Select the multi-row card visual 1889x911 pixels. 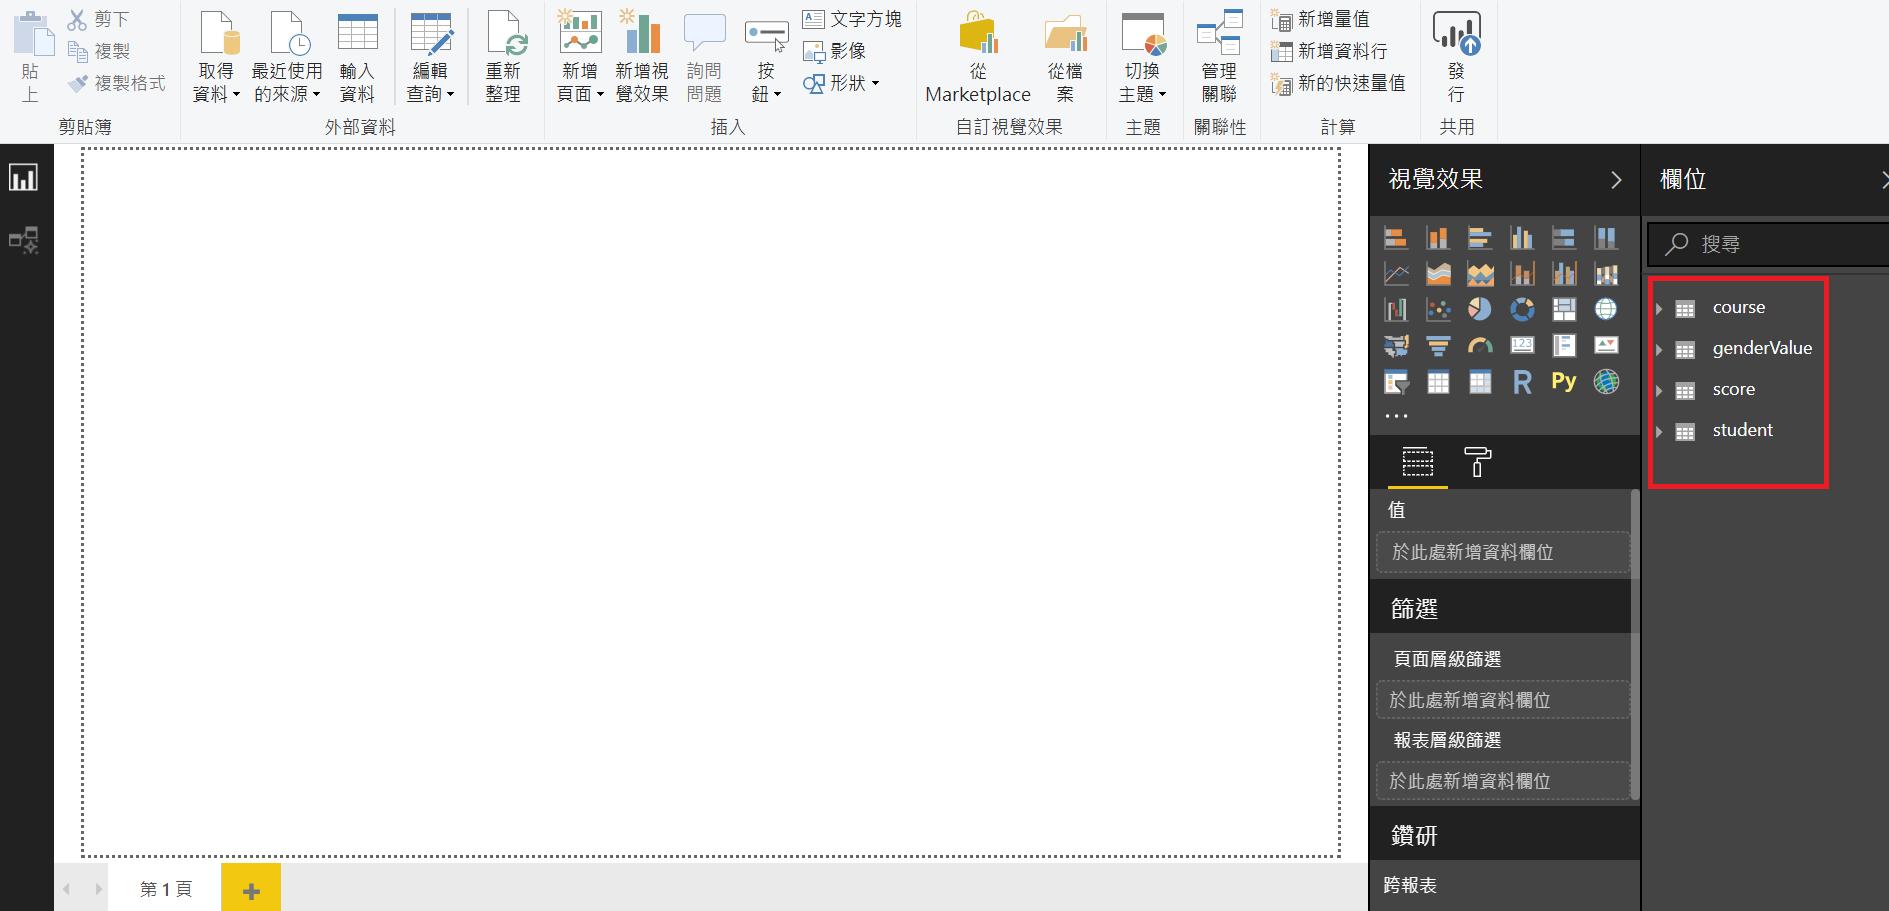(1564, 346)
